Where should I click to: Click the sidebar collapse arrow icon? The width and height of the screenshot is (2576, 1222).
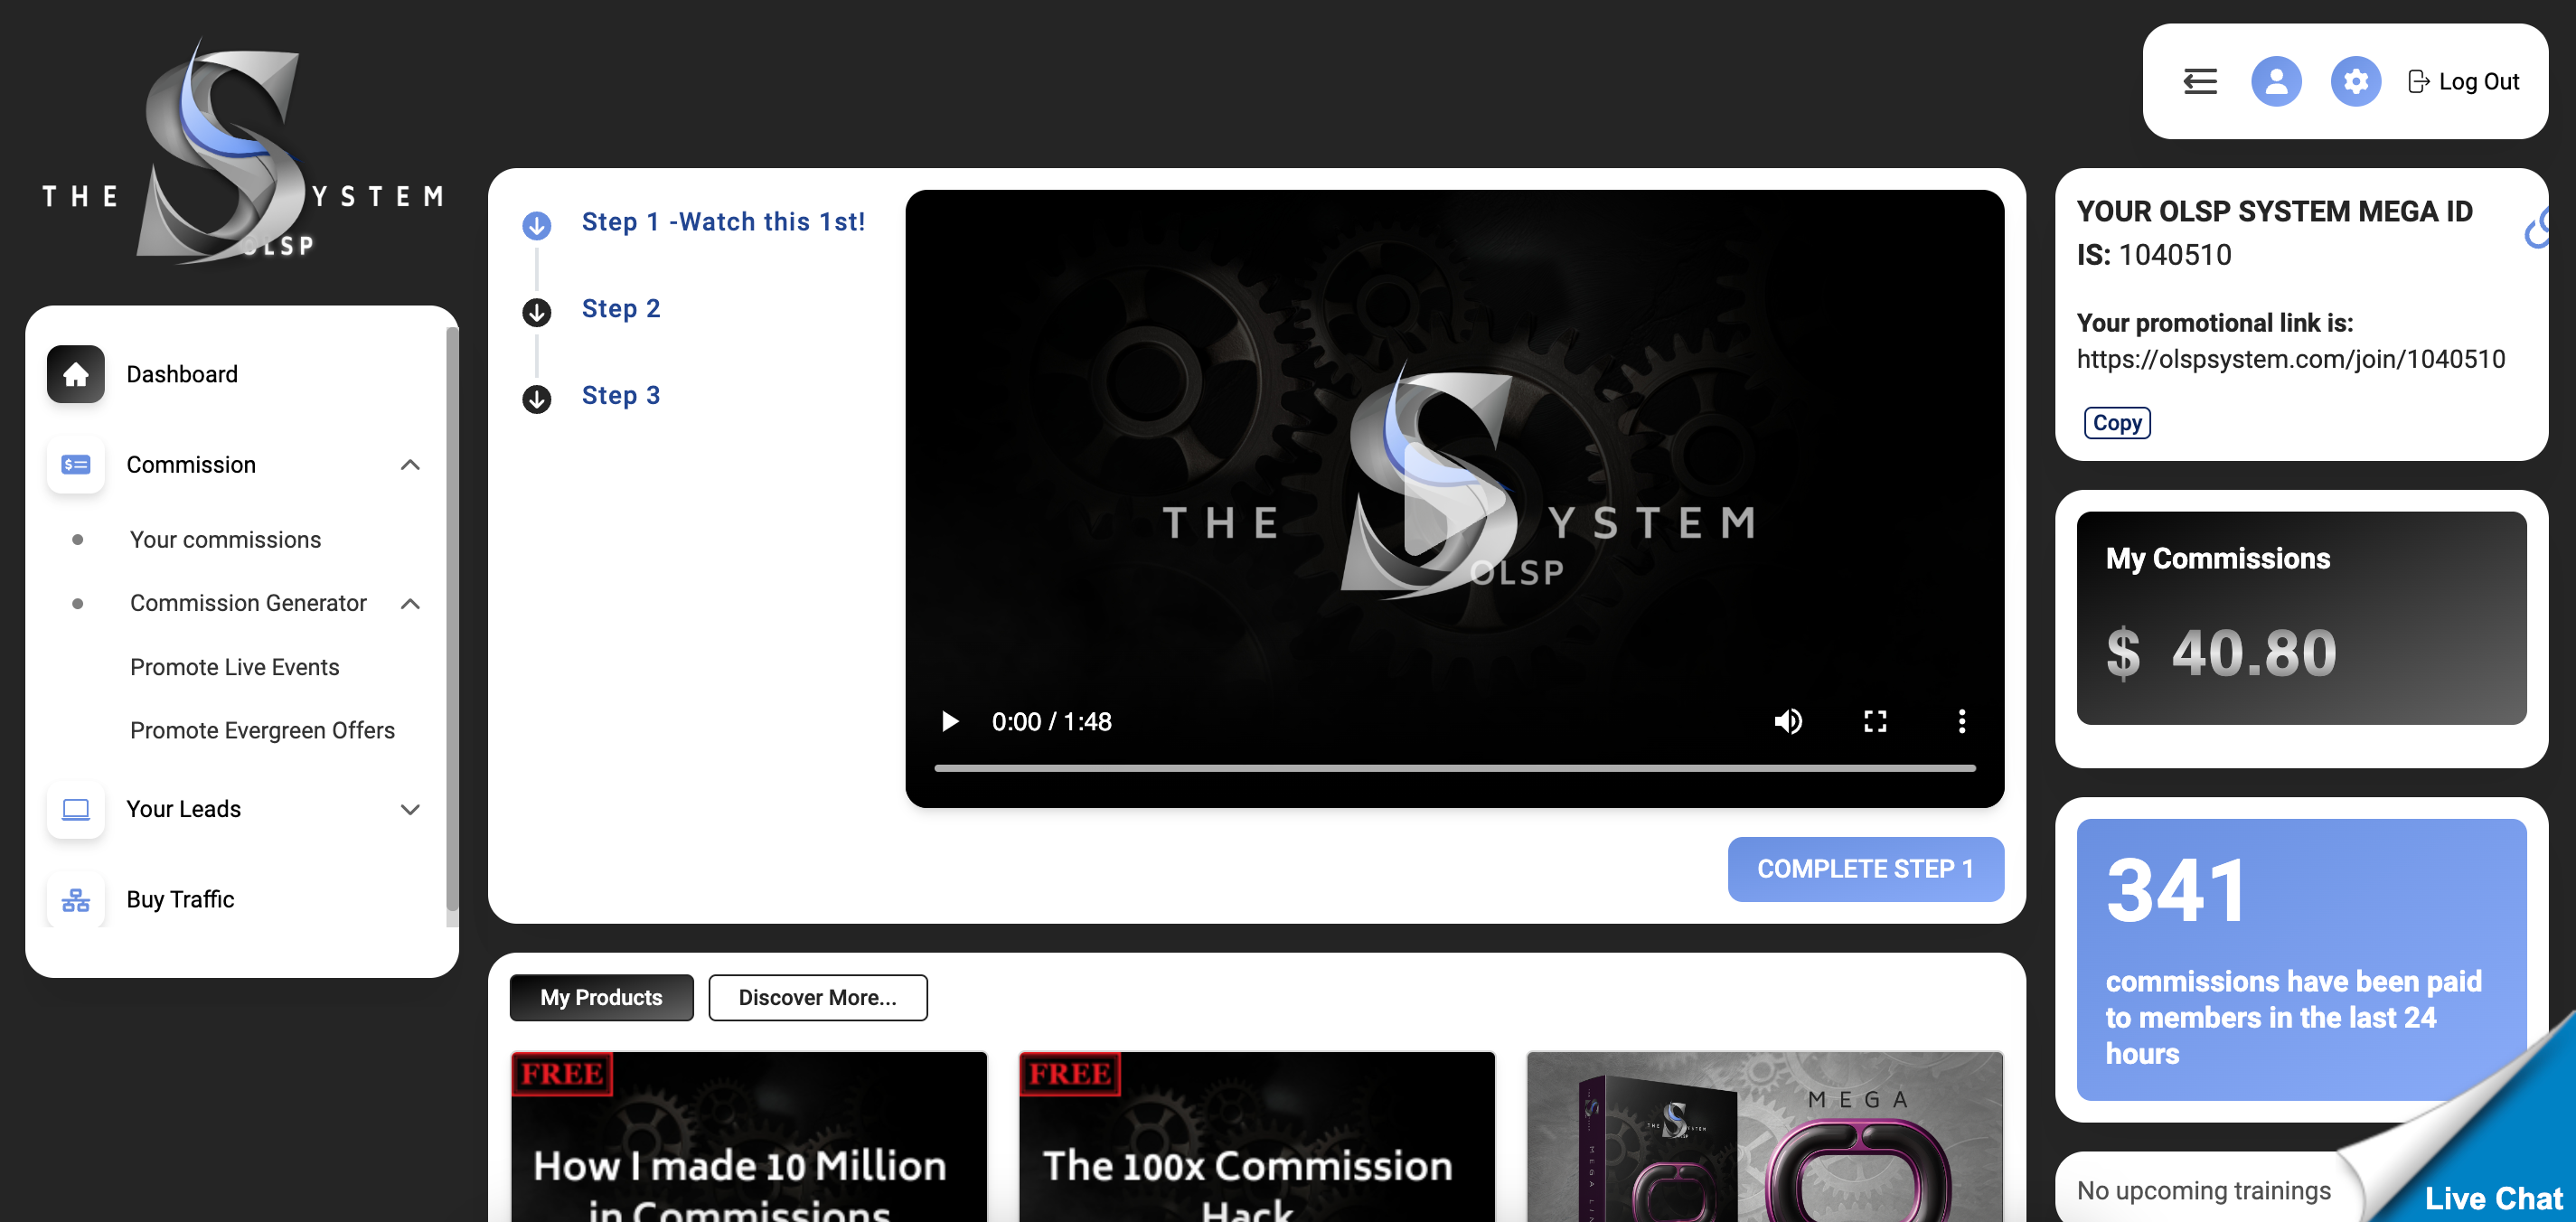coord(2199,81)
